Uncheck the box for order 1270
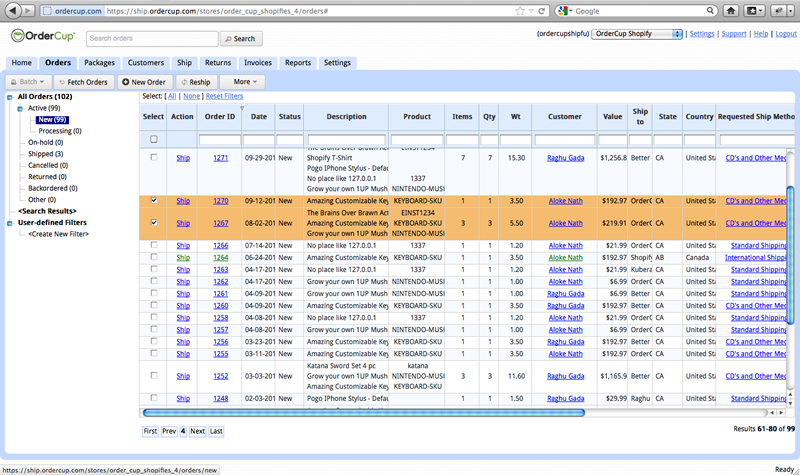 tap(154, 200)
